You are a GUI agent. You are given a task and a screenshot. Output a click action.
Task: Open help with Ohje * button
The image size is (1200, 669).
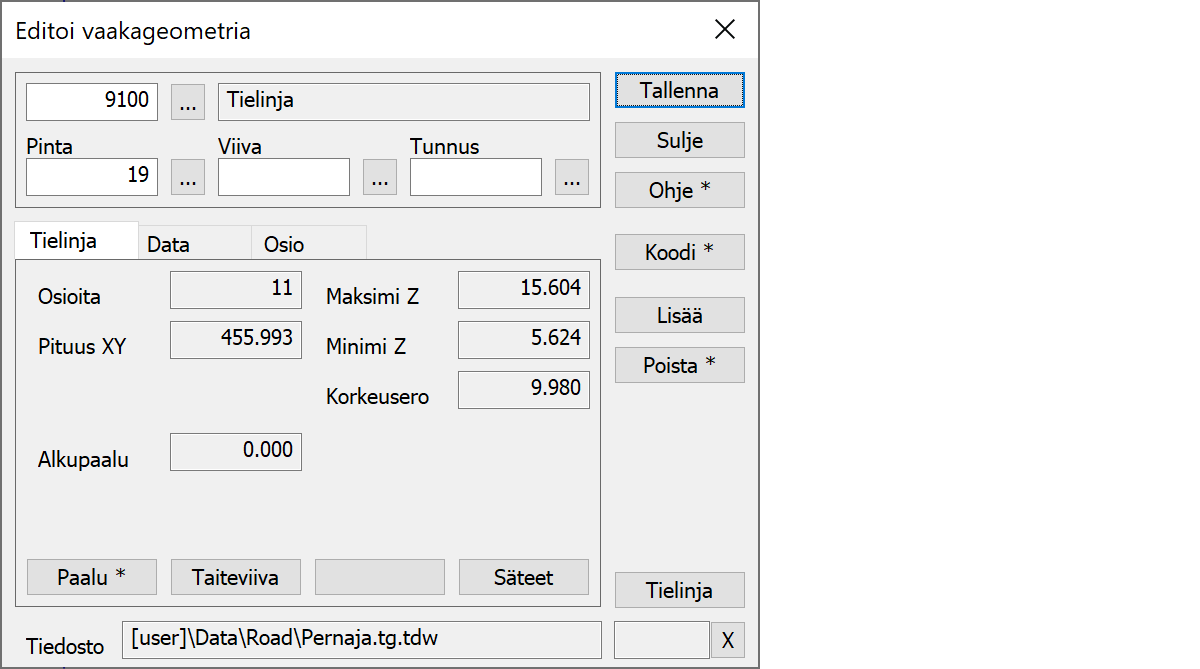tap(679, 190)
